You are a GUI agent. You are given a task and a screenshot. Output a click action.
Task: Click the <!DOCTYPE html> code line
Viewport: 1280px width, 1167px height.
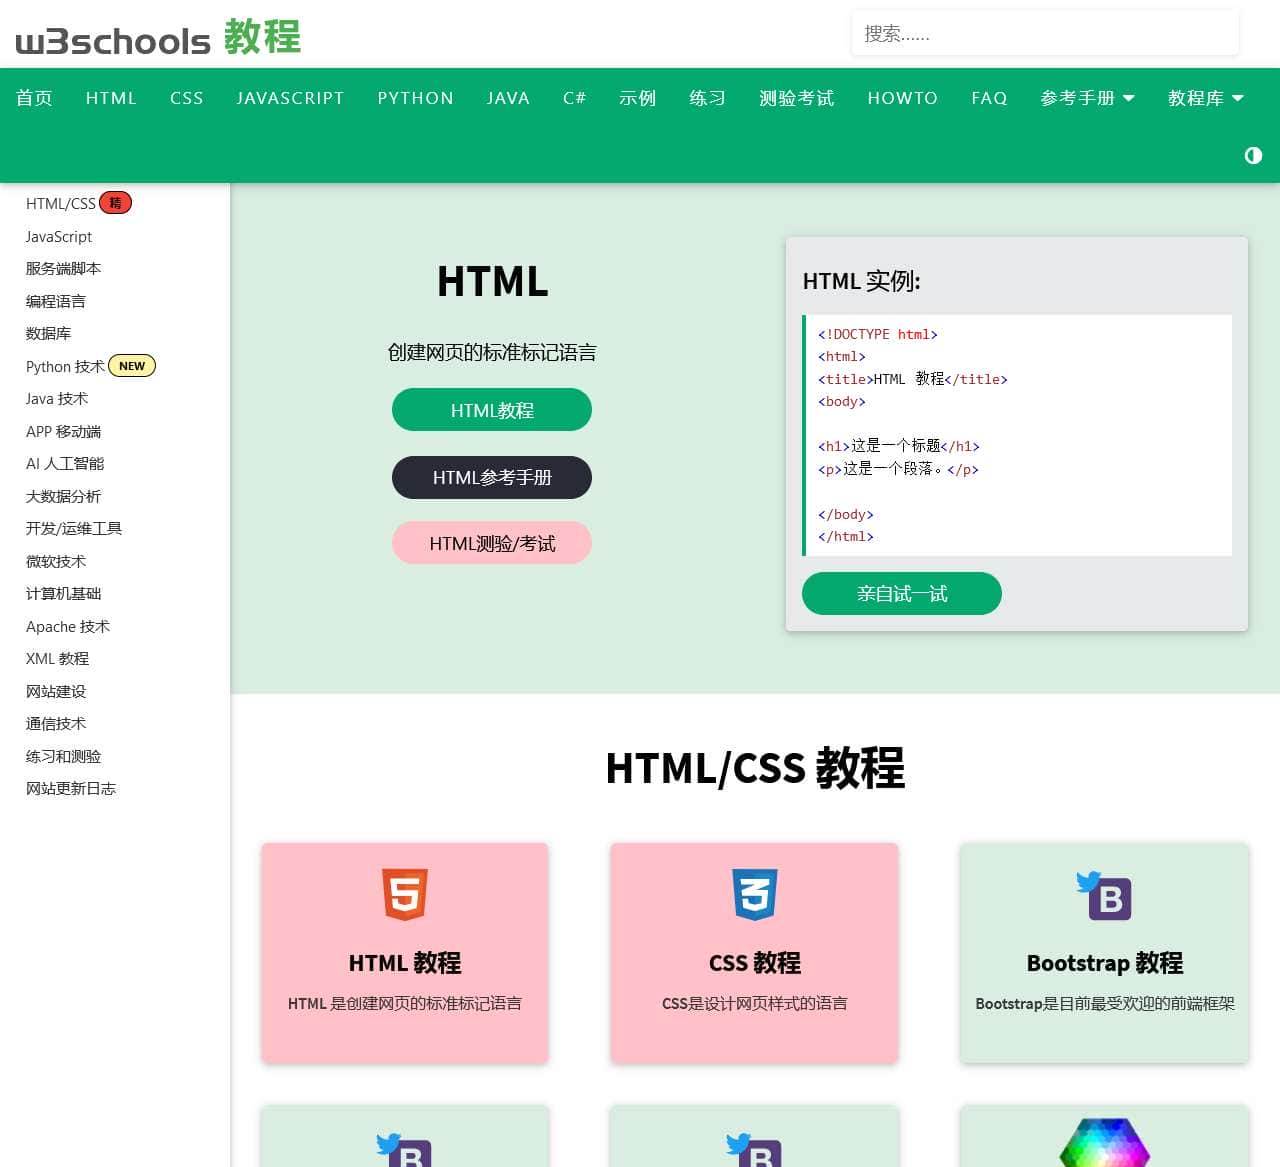[878, 334]
